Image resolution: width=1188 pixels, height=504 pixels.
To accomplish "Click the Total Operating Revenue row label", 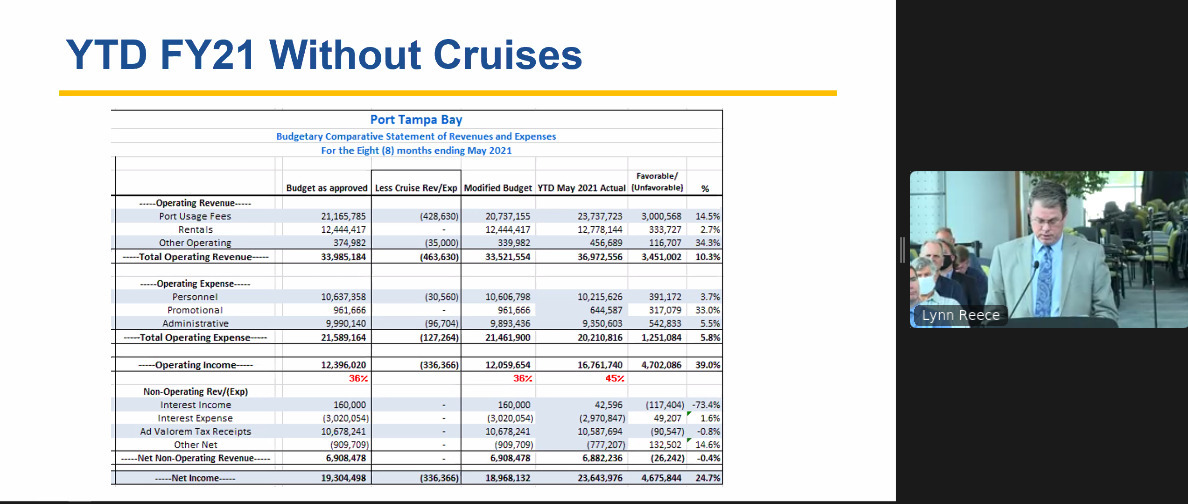I will click(195, 257).
